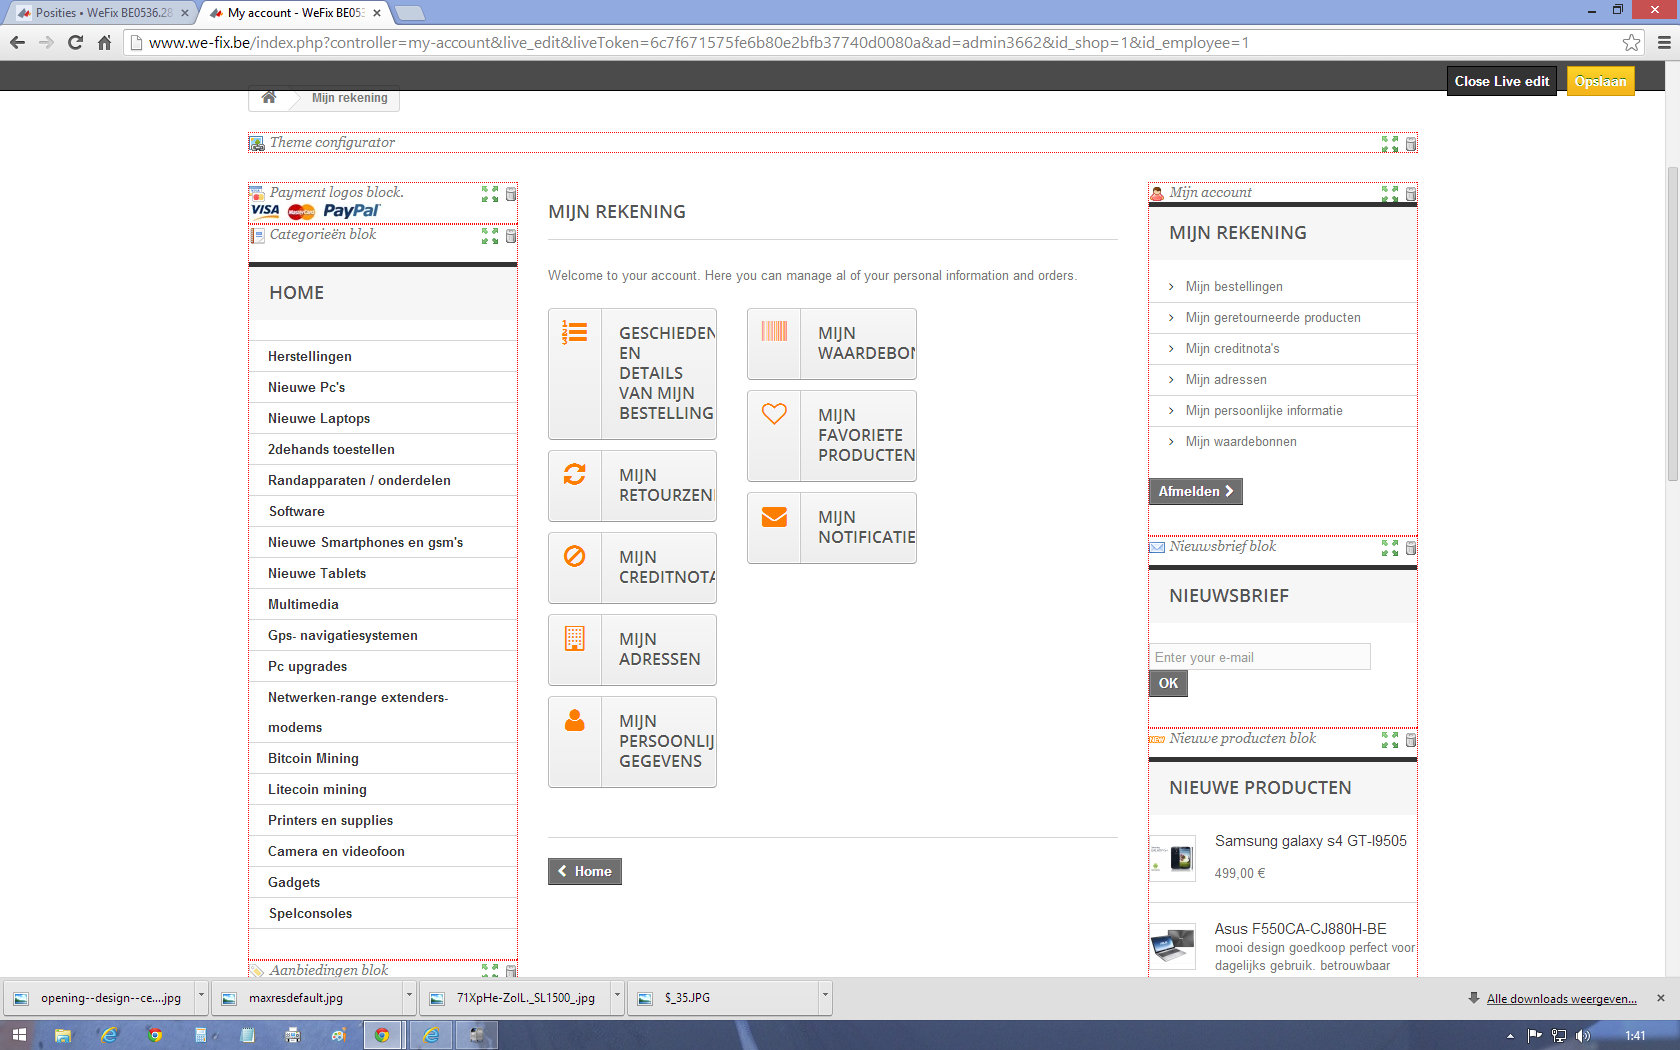Viewport: 1680px width, 1050px height.
Task: Click Alle downloads weergeven link
Action: pyautogui.click(x=1562, y=998)
